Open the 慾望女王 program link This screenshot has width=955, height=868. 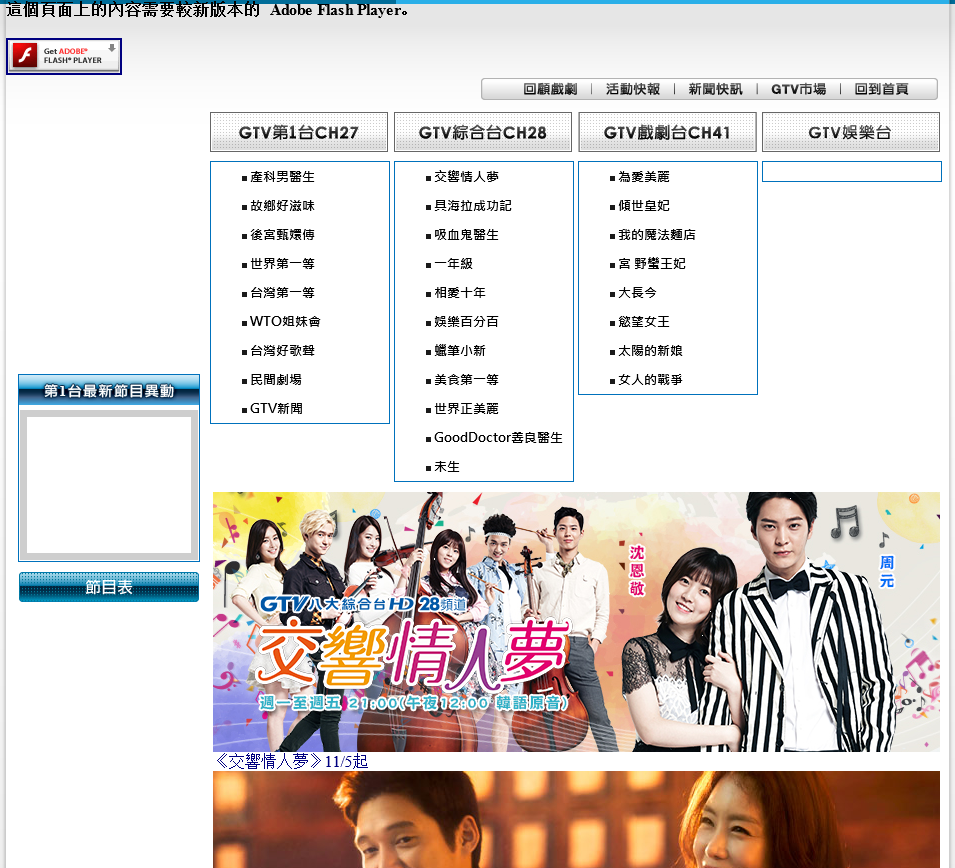click(644, 322)
